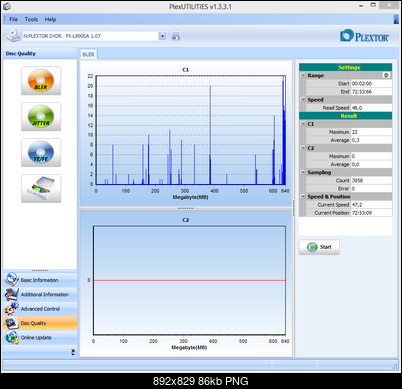Start the disc quality test
The image size is (402, 389).
point(319,247)
